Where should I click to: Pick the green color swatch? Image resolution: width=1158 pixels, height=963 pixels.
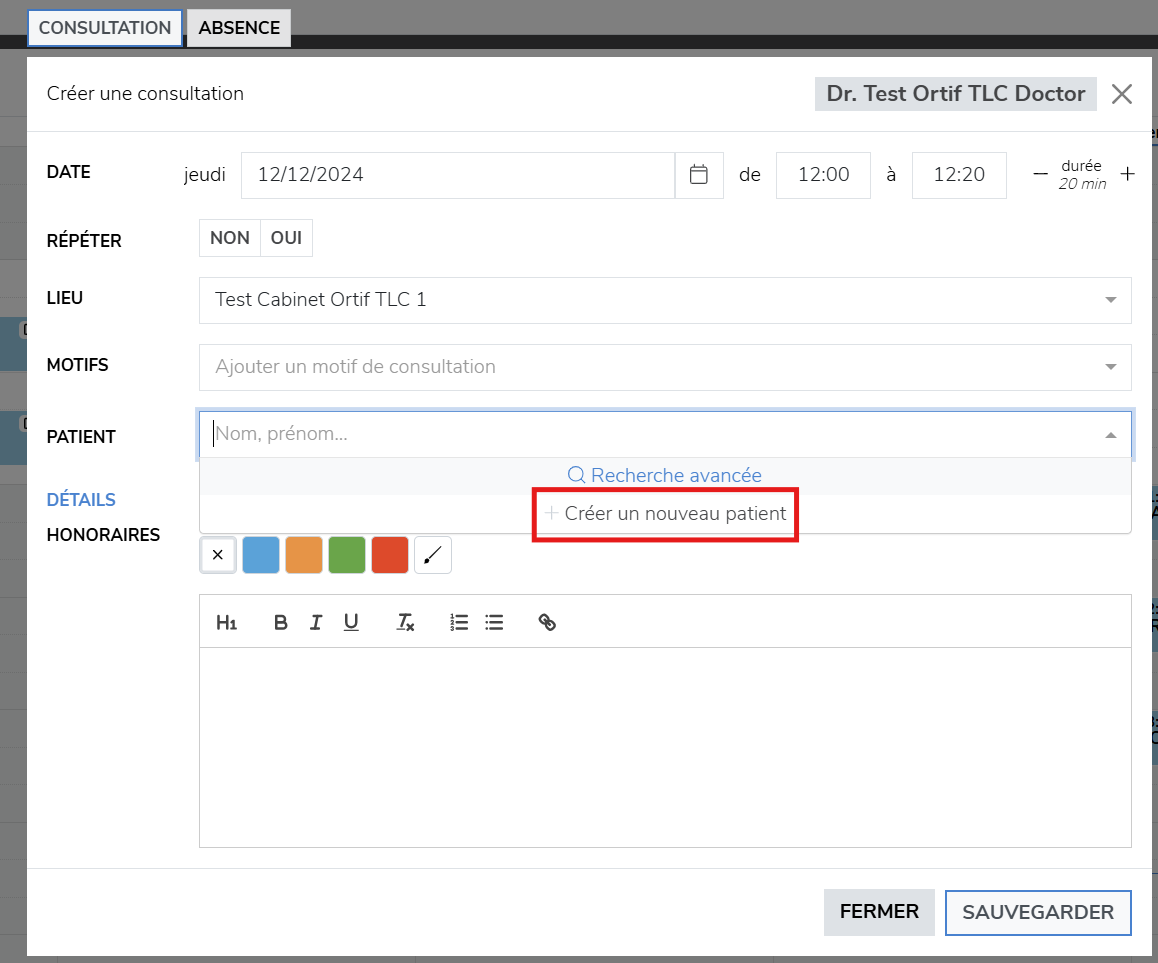346,555
